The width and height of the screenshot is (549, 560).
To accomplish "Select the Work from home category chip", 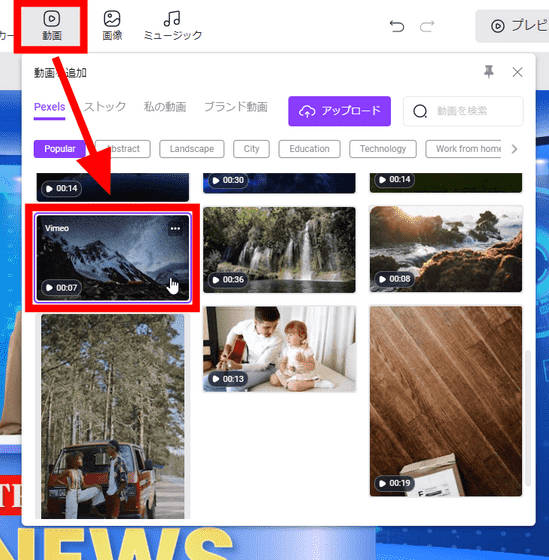I will pos(463,149).
